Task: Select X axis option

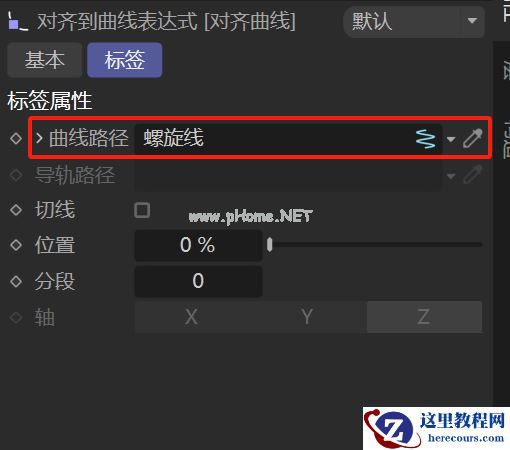Action: 192,317
